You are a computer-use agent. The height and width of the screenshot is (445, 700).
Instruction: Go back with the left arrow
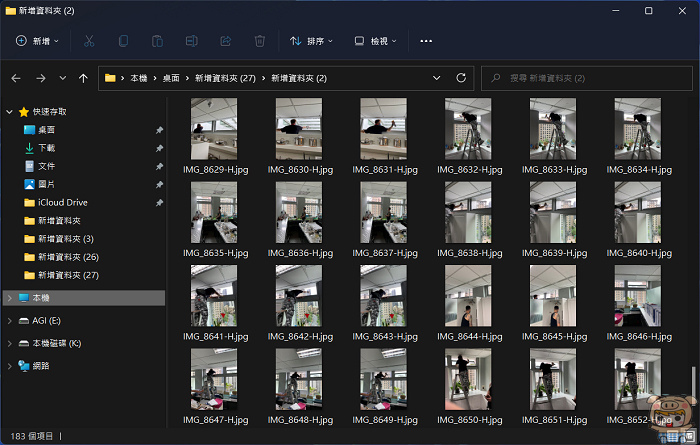click(x=16, y=79)
